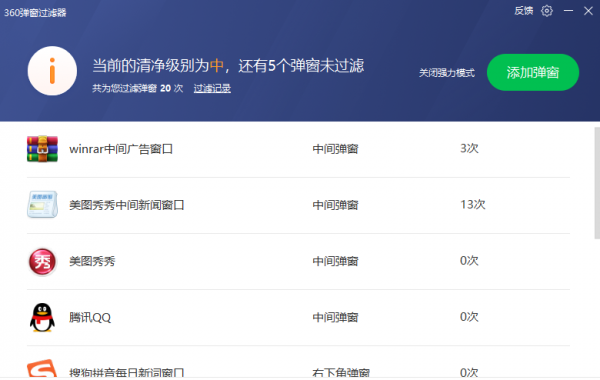Click the red 美图秀秀 app icon
This screenshot has width=600, height=380.
tap(42, 261)
